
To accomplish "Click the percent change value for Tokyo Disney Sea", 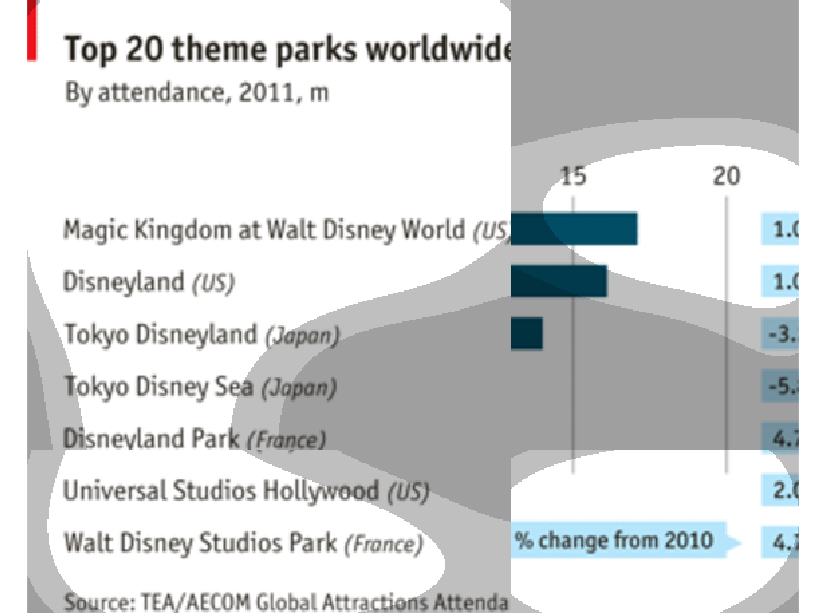I will pos(780,386).
